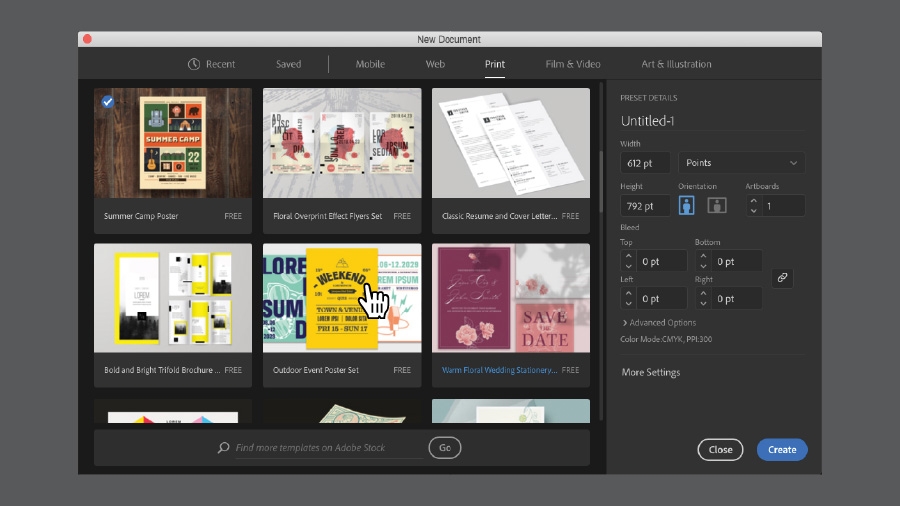Click the Recent clock icon

pyautogui.click(x=194, y=64)
